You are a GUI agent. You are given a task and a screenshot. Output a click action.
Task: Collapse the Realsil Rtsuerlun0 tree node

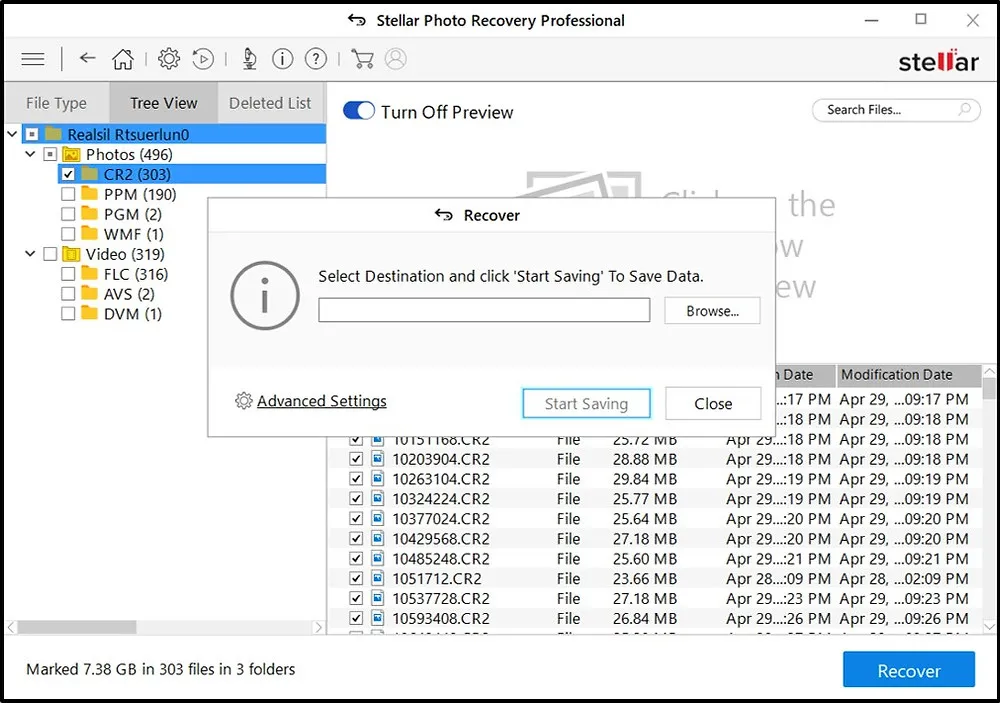[x=12, y=134]
